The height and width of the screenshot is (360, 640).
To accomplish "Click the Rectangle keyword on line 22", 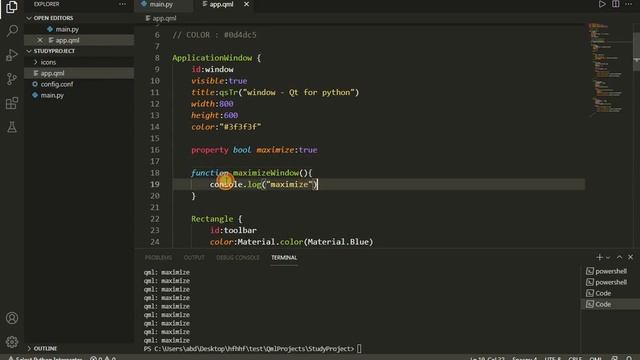I will pos(212,219).
